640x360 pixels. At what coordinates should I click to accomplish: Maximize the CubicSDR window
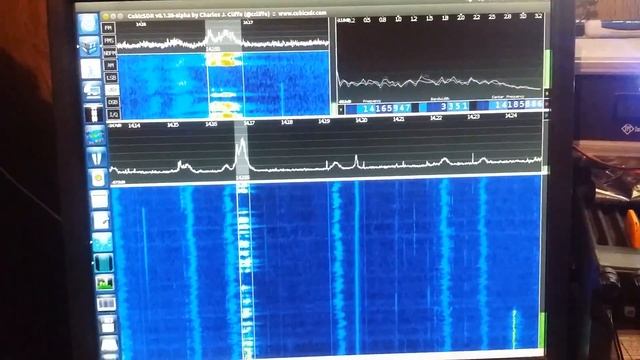pos(120,16)
